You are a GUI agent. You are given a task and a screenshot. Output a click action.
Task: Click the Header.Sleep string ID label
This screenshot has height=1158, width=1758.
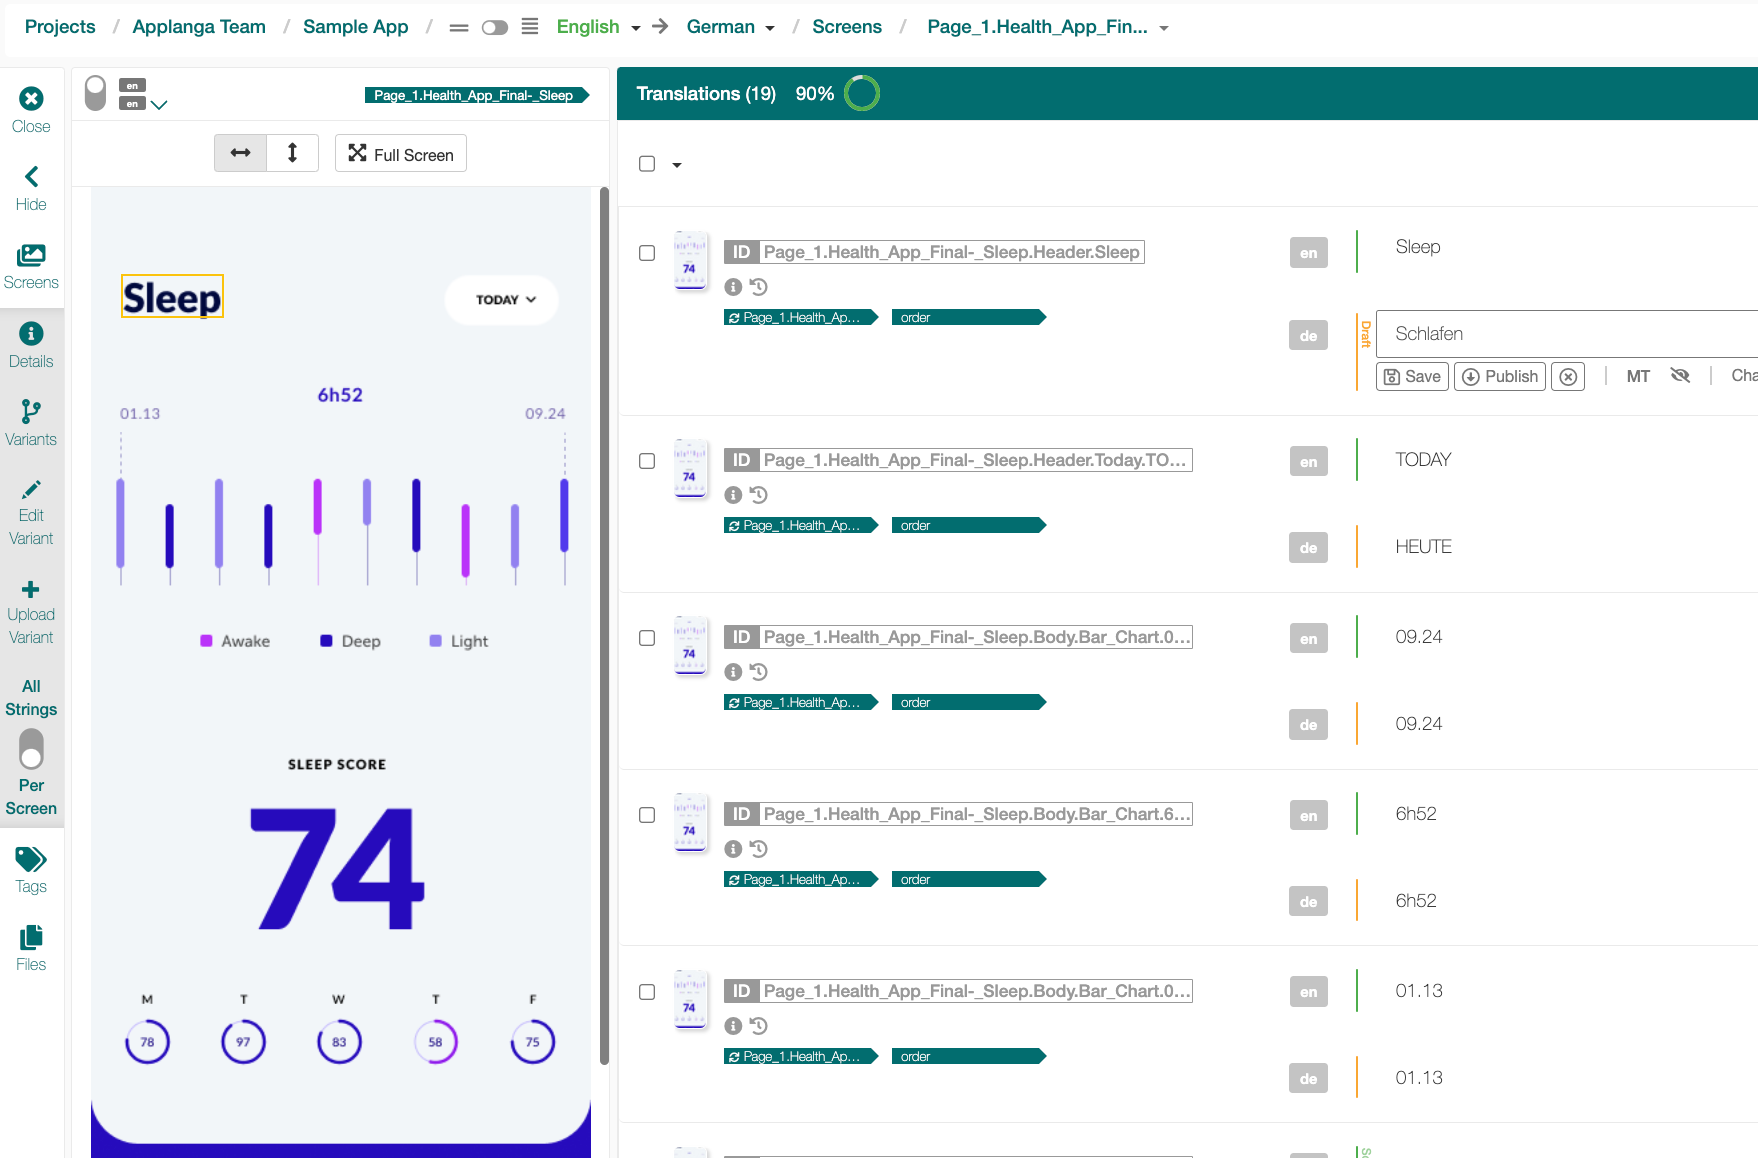pos(934,252)
